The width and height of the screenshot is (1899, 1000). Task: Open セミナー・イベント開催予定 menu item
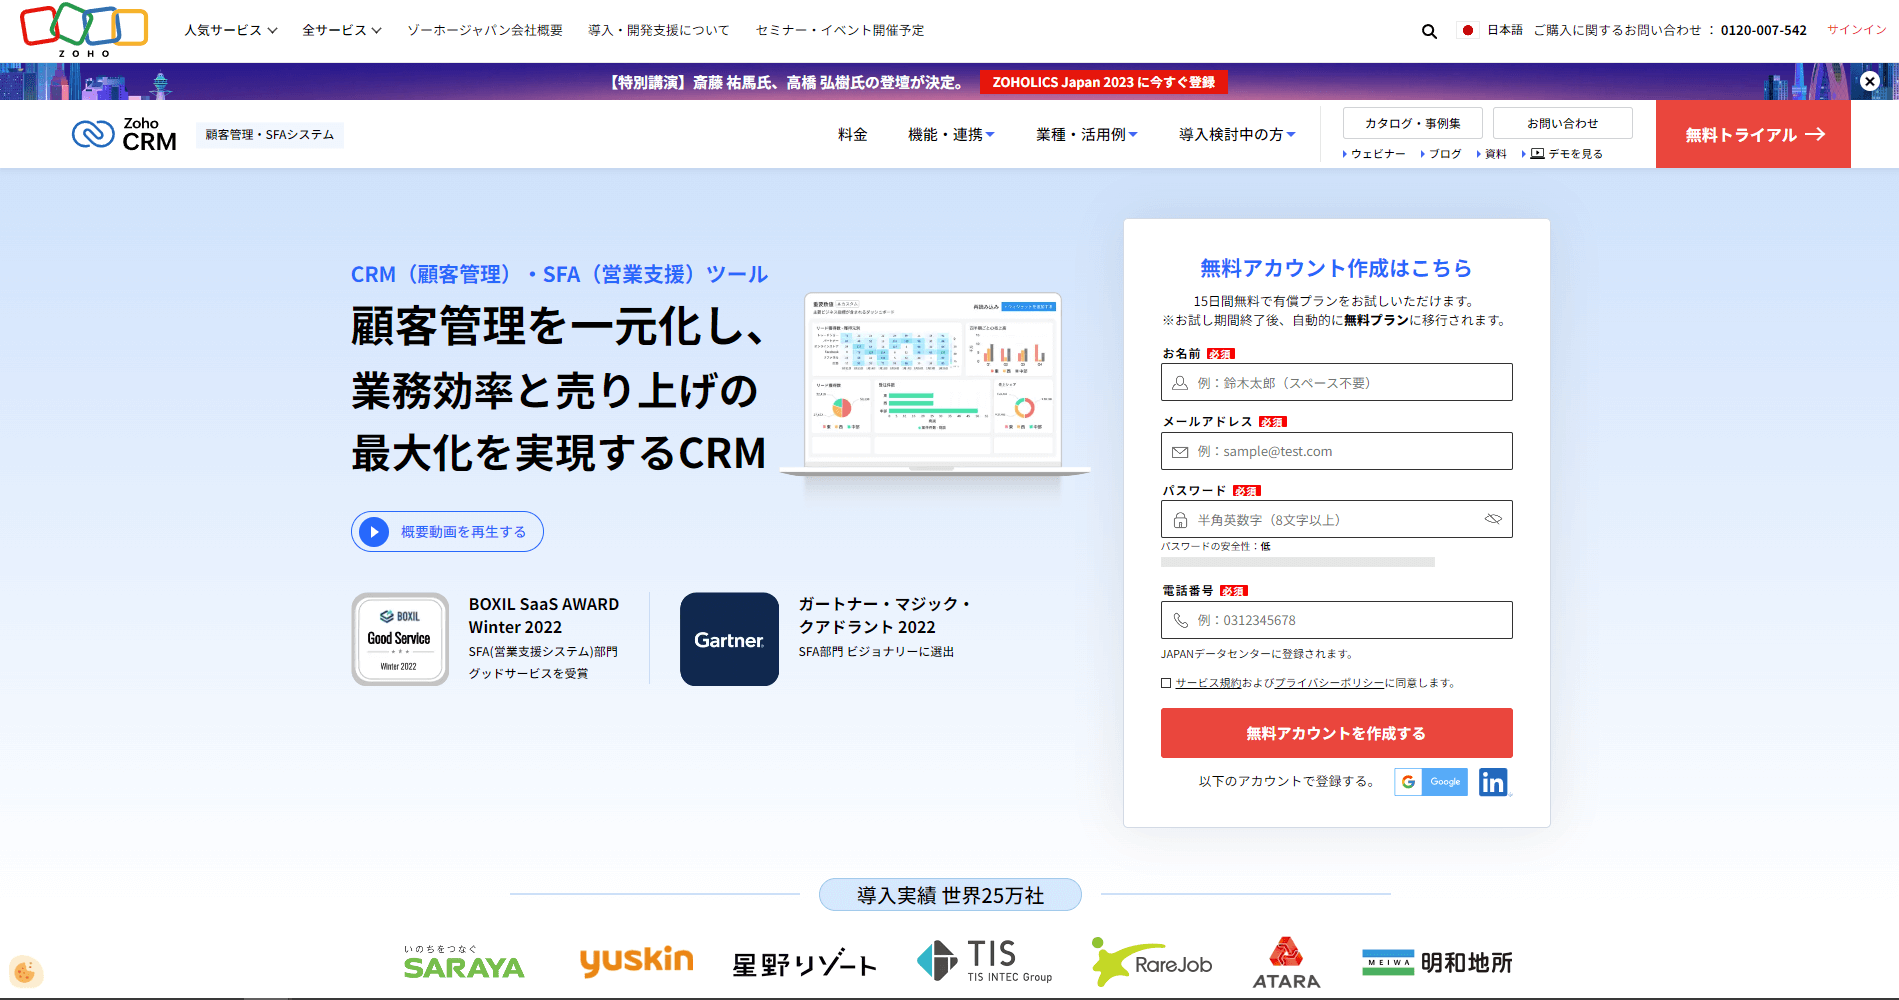pyautogui.click(x=840, y=30)
